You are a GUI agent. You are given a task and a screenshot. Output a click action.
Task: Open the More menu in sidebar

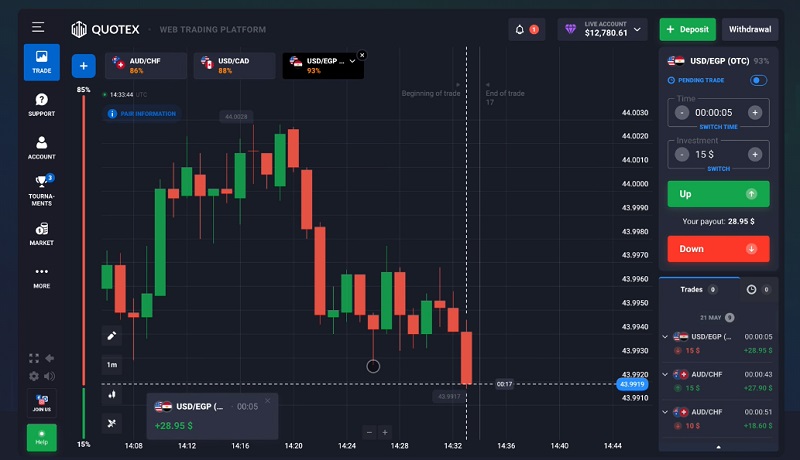42,277
